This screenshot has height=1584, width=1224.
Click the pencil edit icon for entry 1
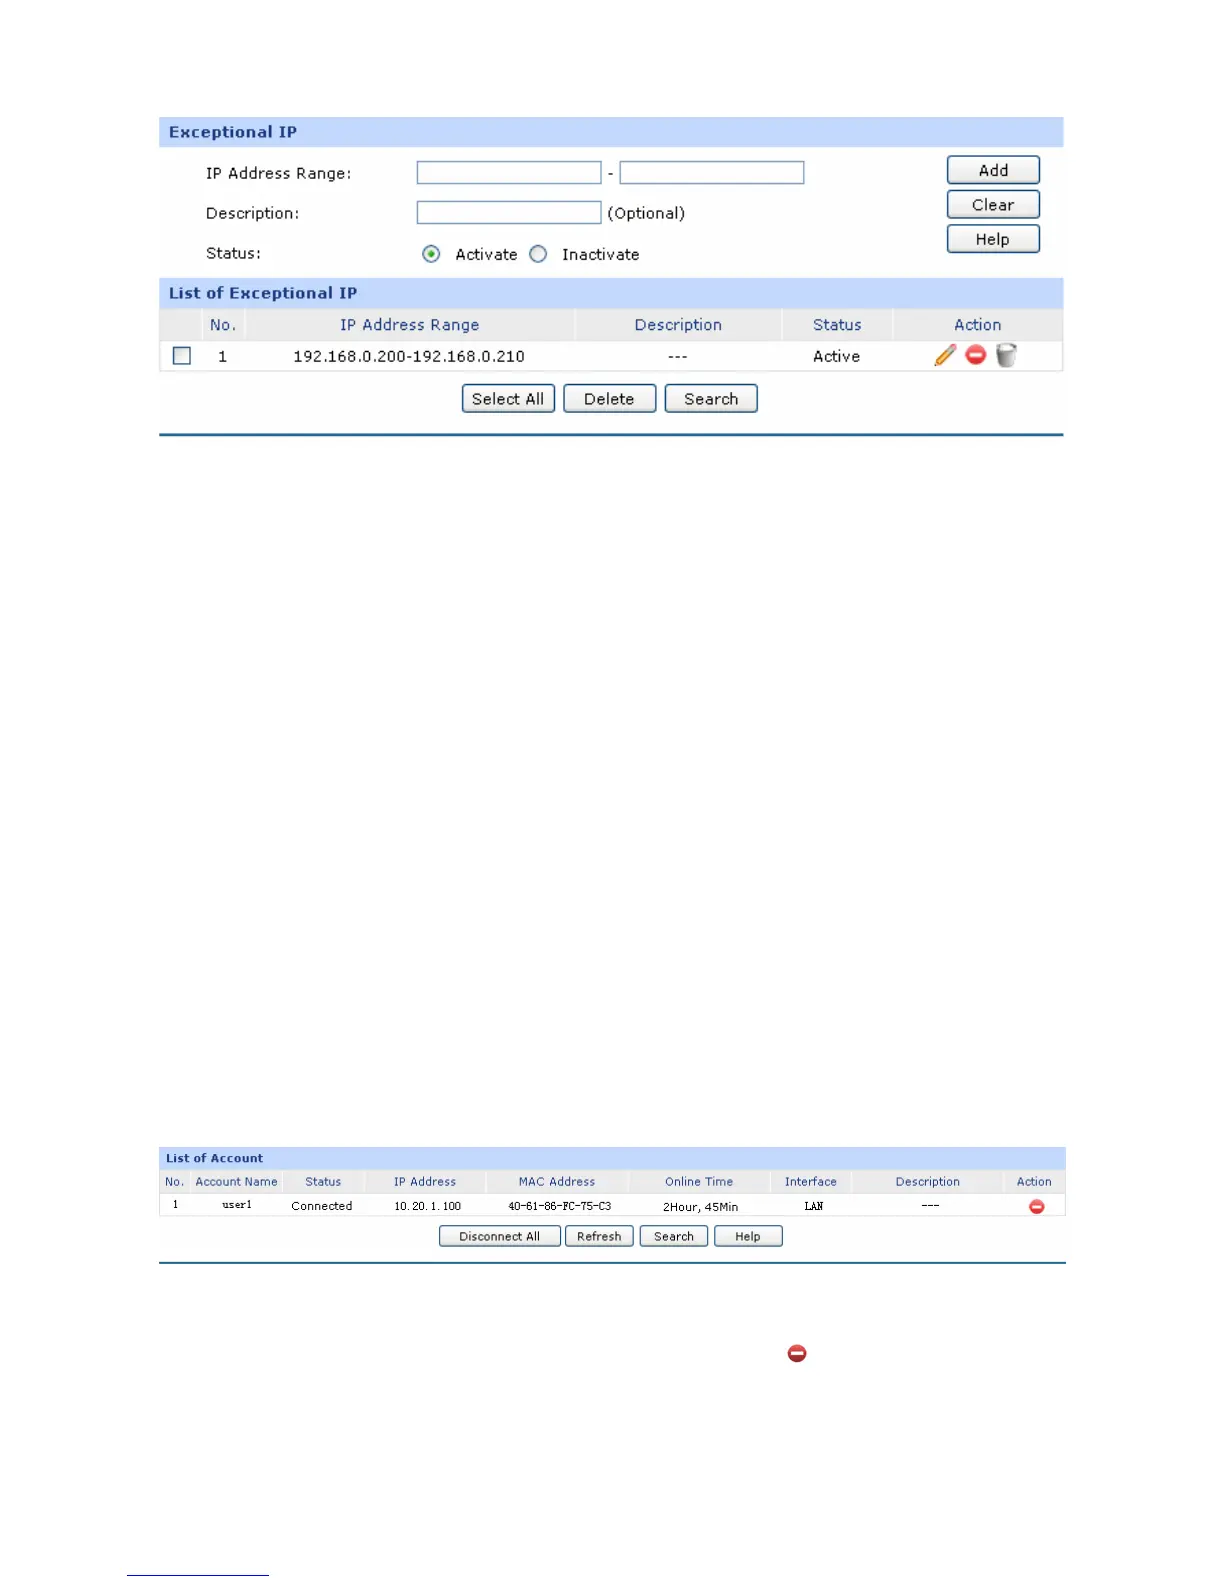point(945,355)
